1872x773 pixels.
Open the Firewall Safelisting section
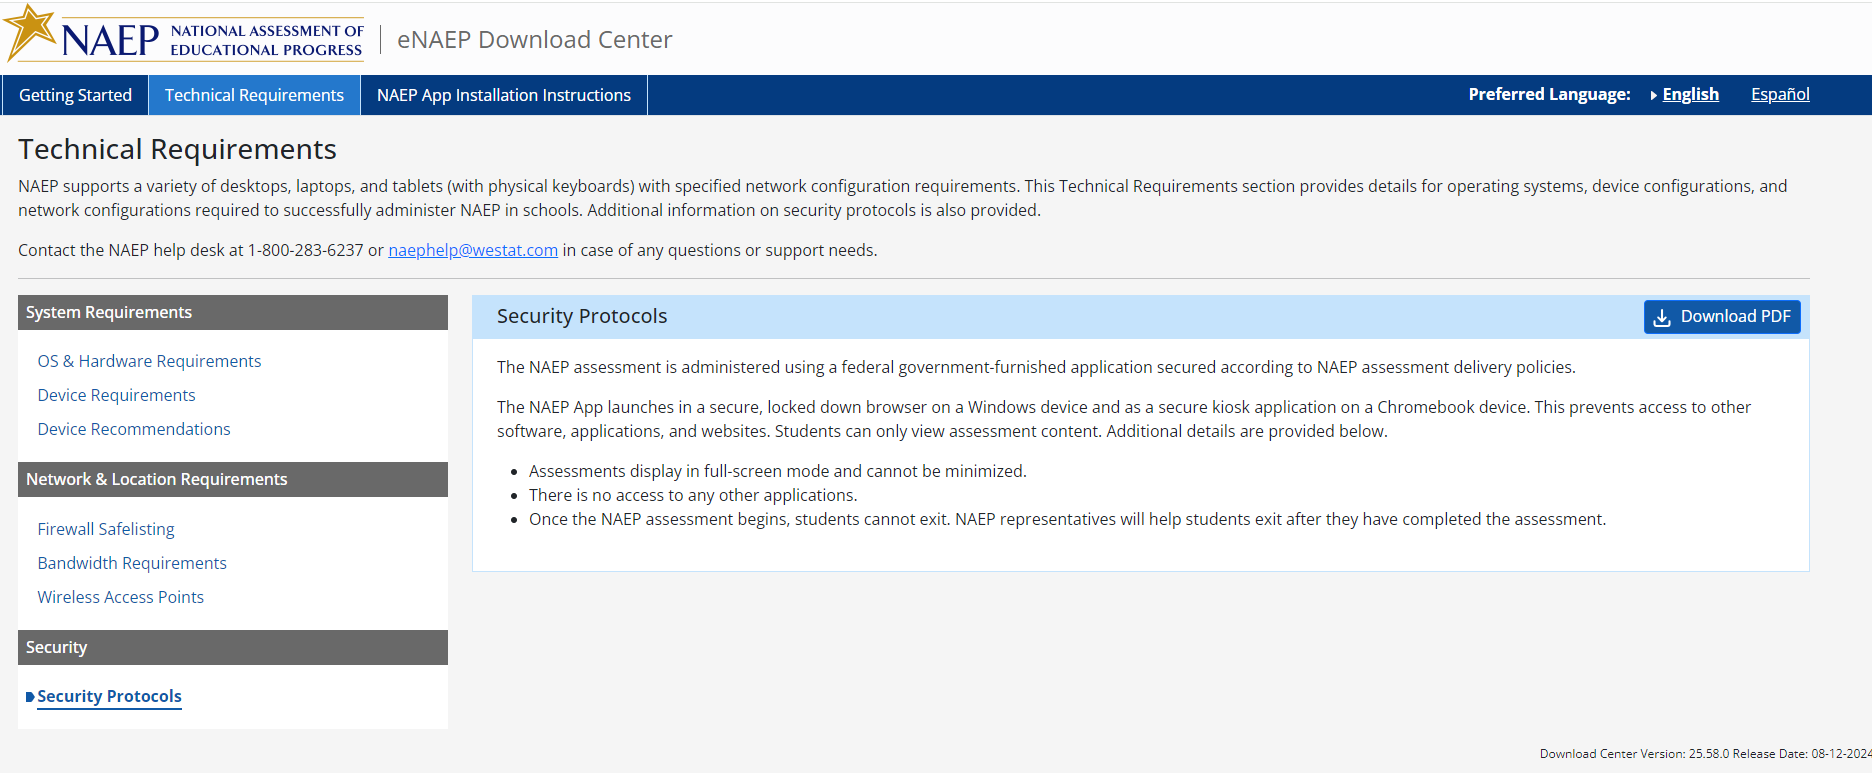click(106, 529)
